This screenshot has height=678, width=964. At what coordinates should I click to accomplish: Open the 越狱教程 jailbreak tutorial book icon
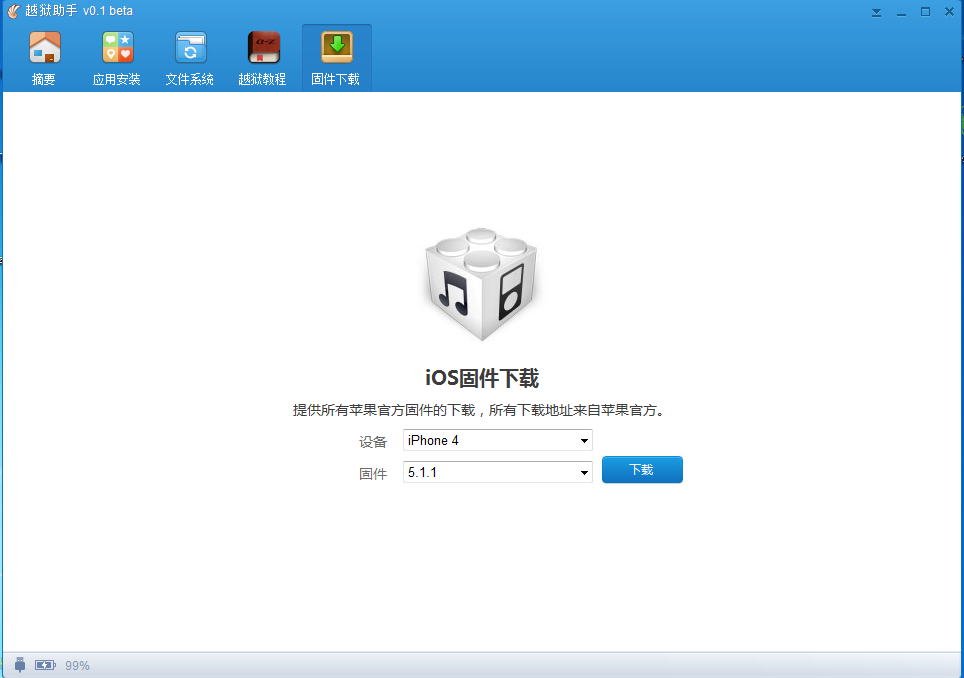pos(263,48)
